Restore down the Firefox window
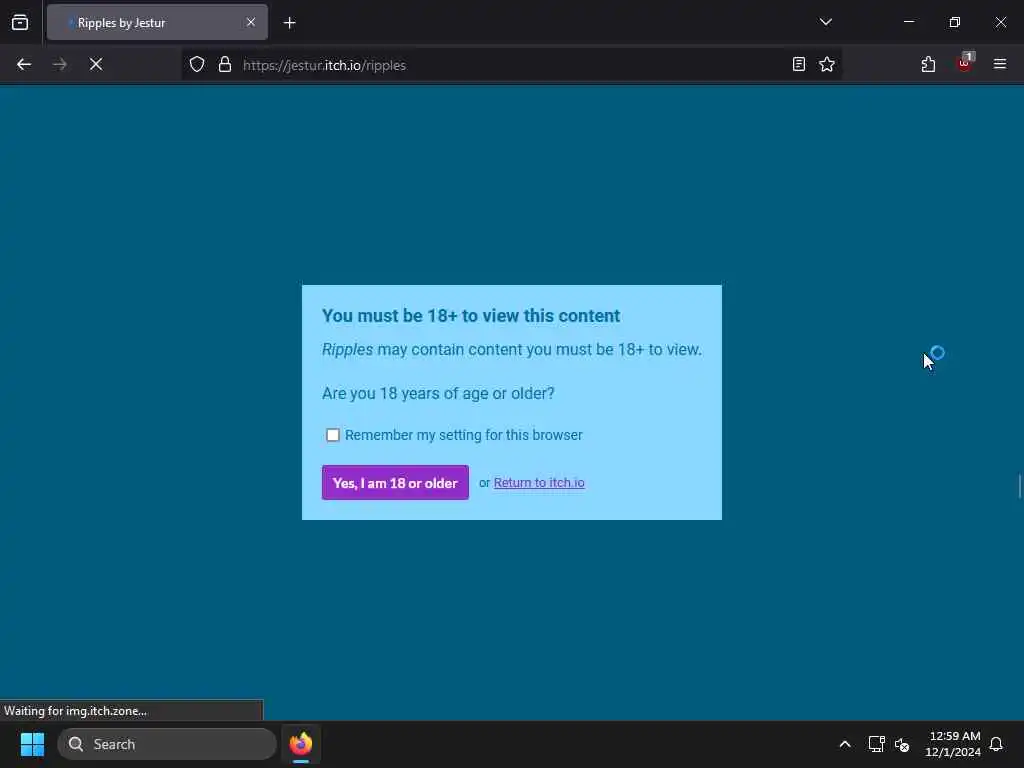1024x768 pixels. tap(954, 22)
